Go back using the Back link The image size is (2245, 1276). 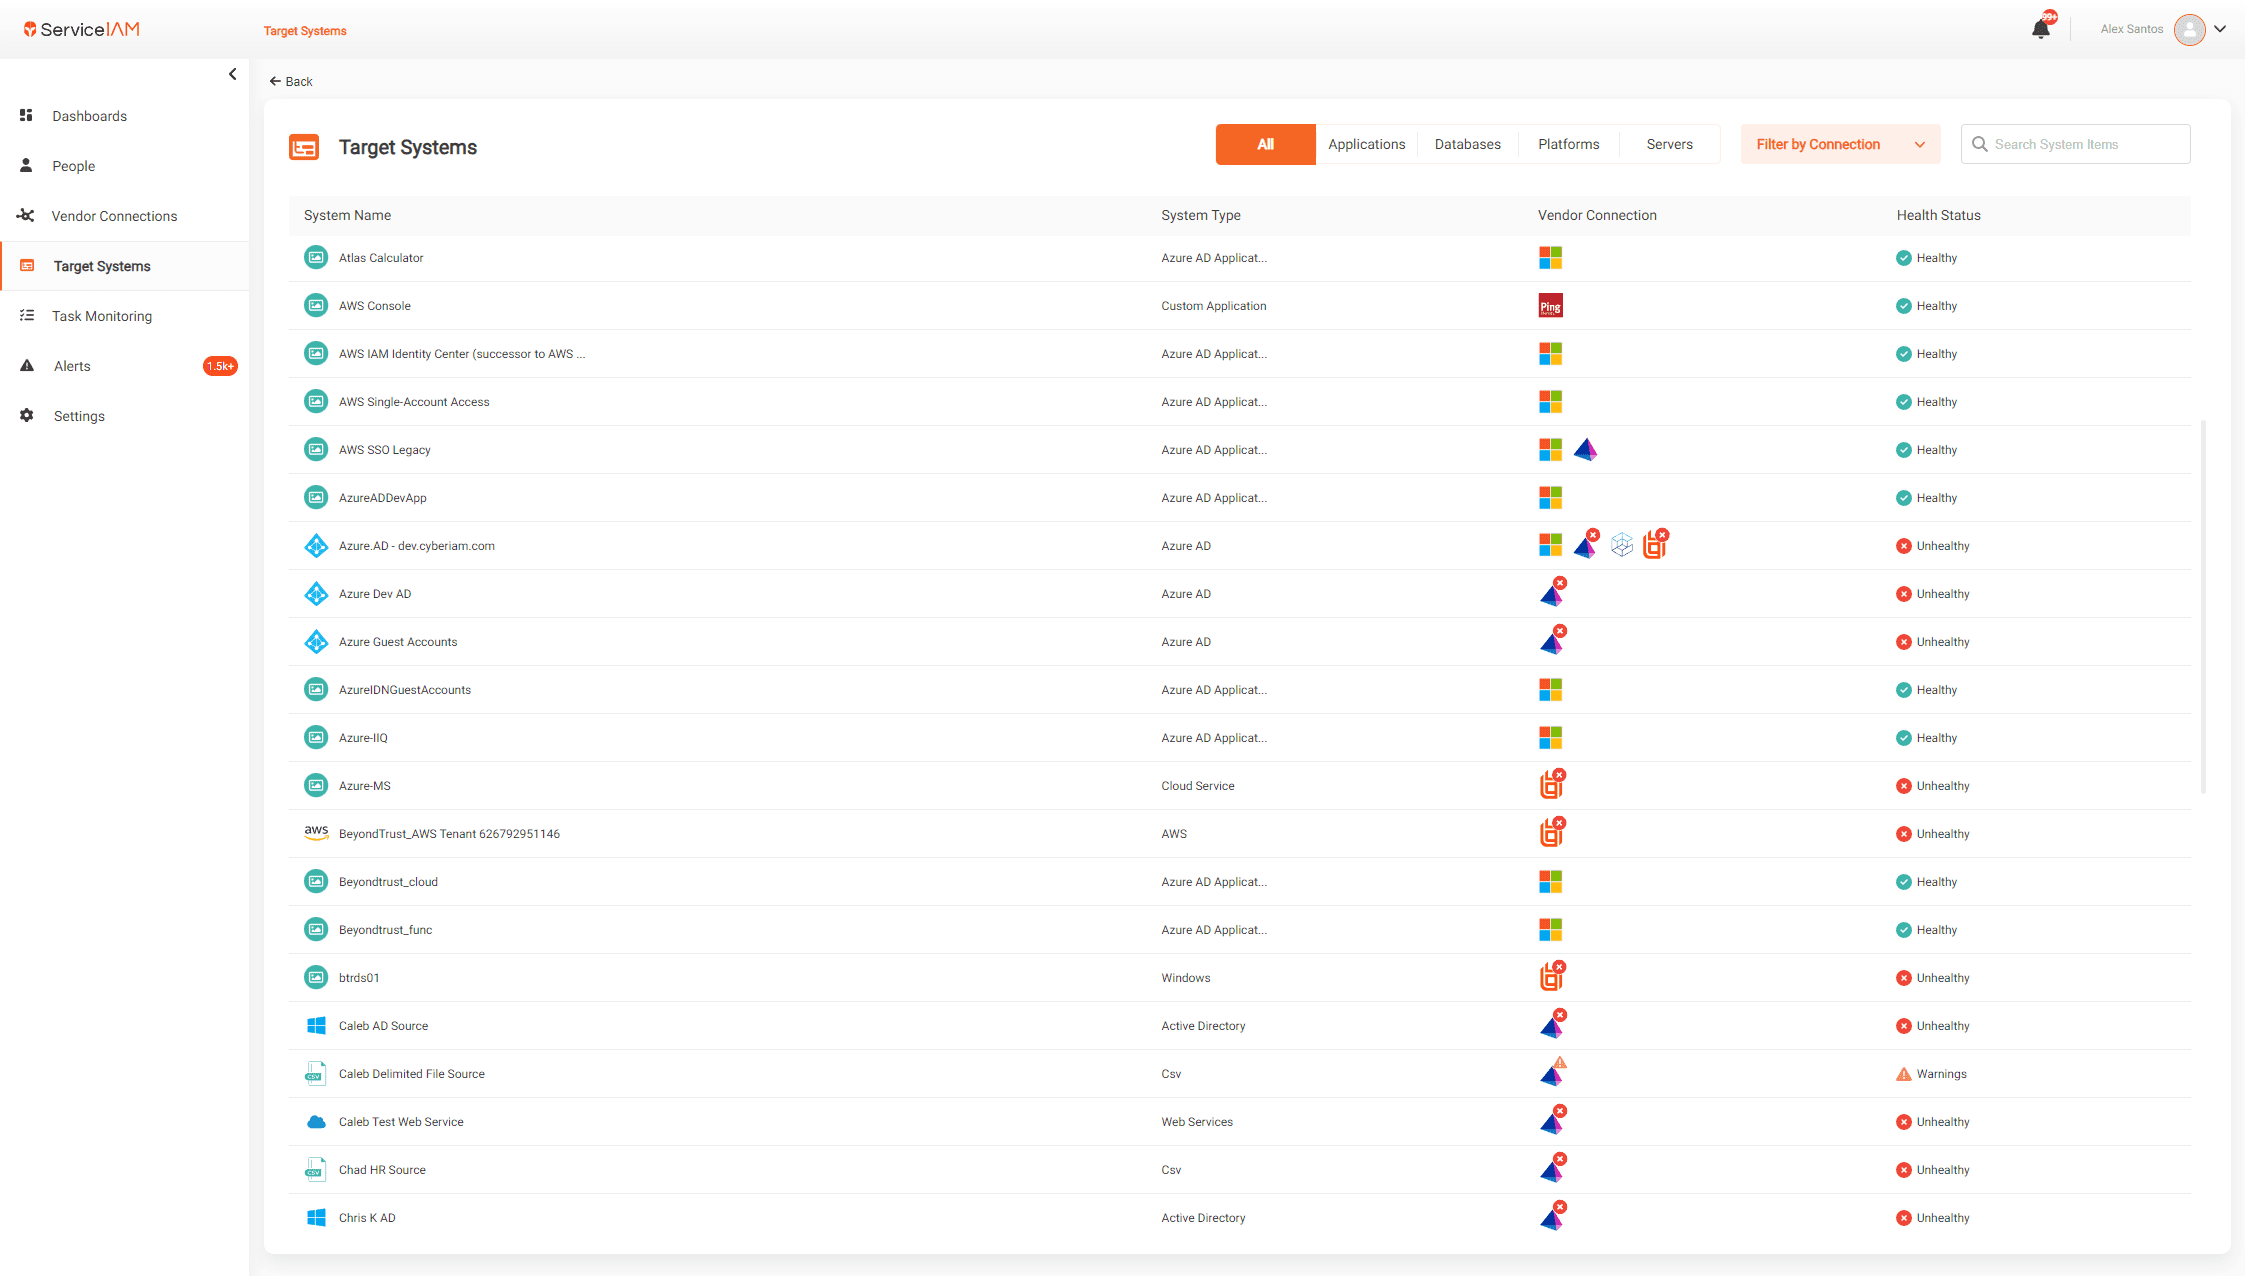pos(291,81)
